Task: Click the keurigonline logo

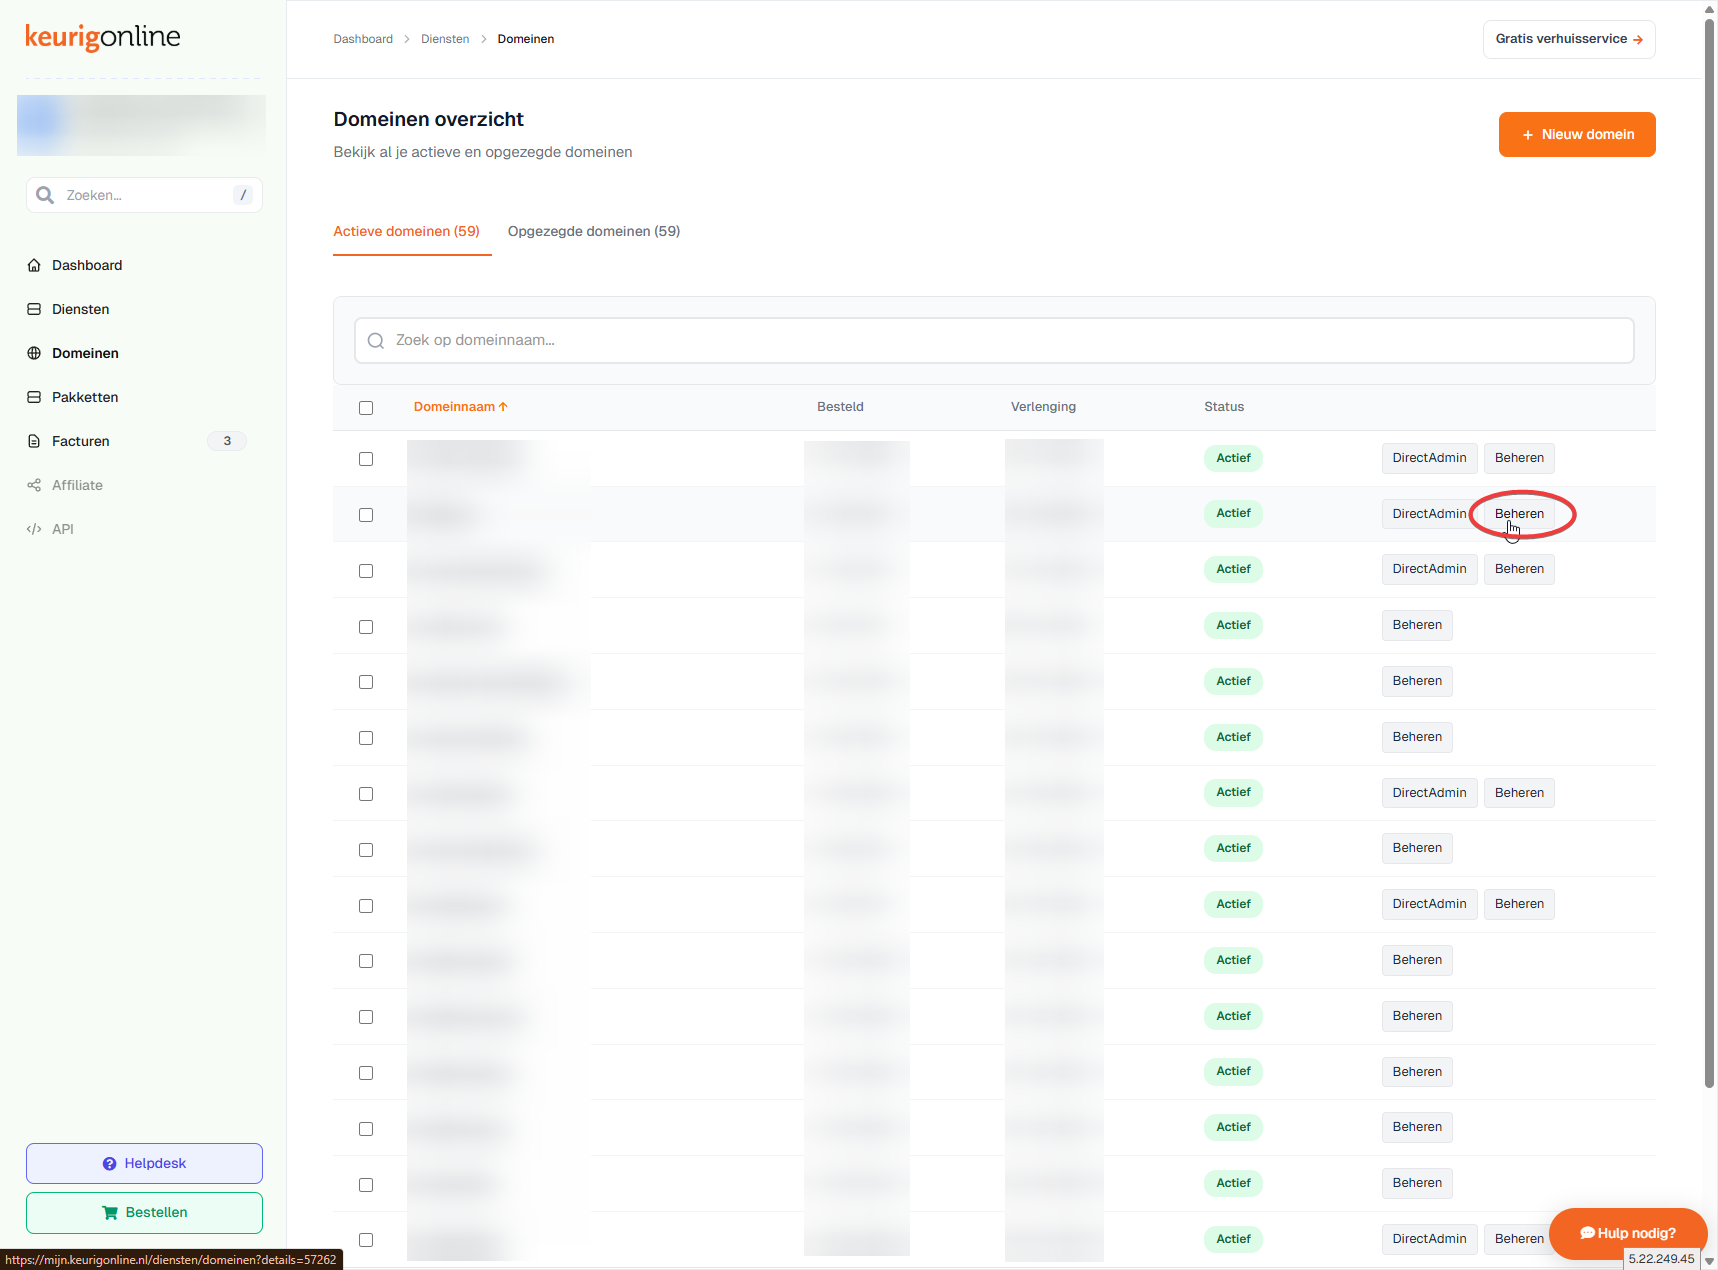Action: pos(103,37)
